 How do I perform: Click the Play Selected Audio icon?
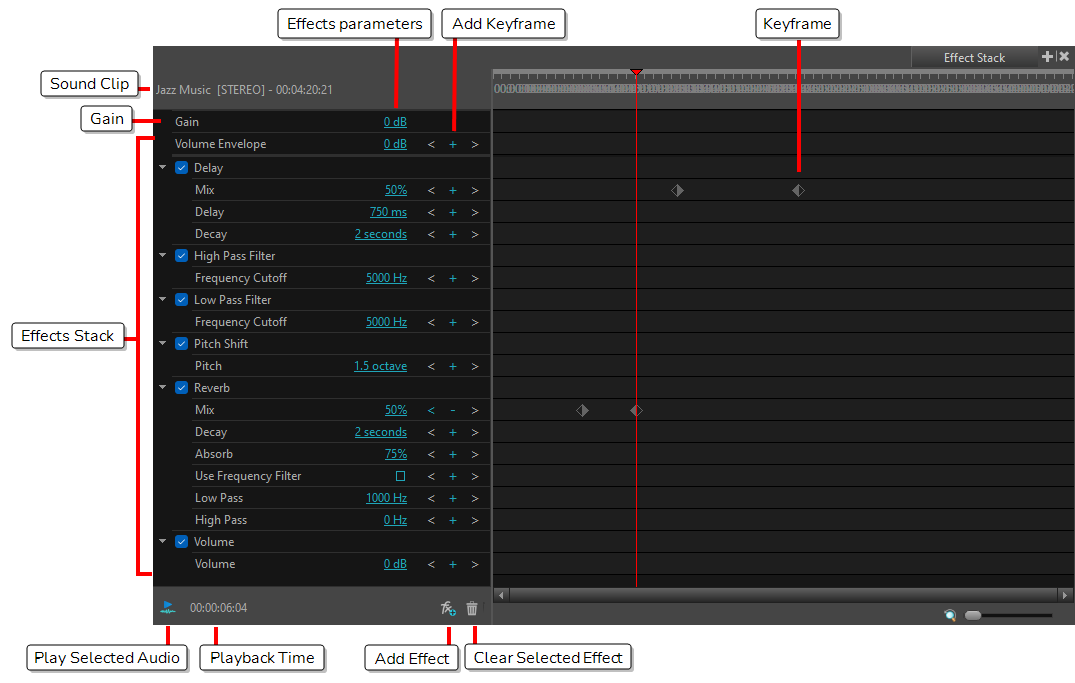click(168, 607)
